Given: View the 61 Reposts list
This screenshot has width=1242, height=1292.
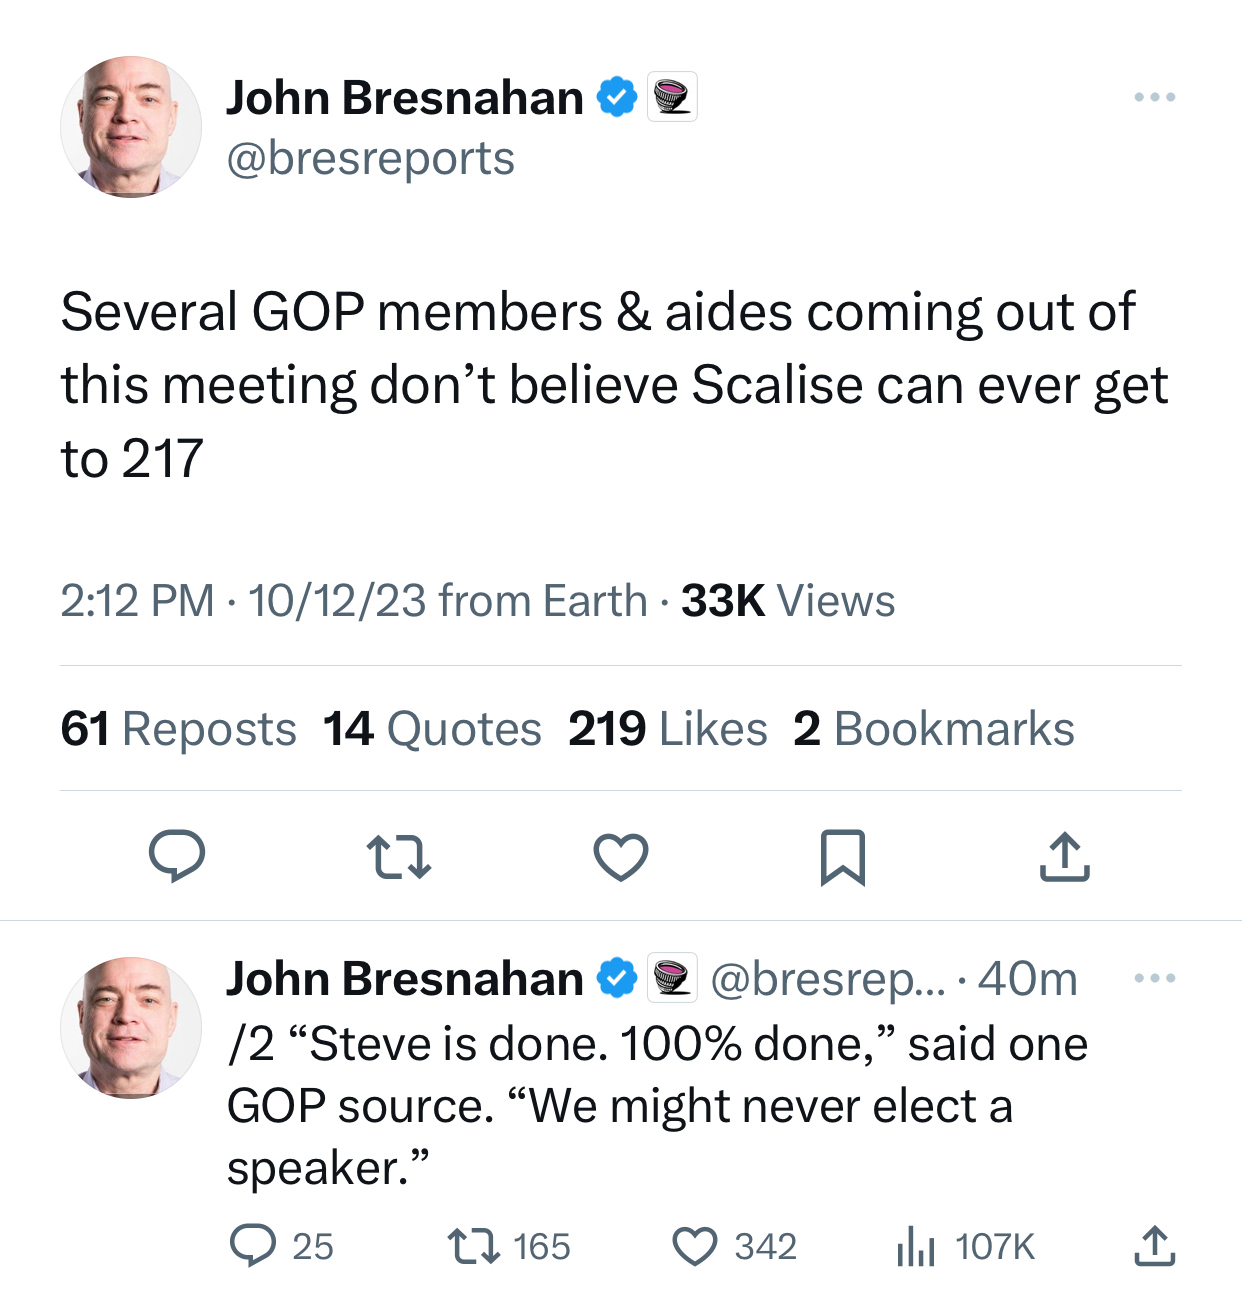Looking at the screenshot, I should coord(178,729).
